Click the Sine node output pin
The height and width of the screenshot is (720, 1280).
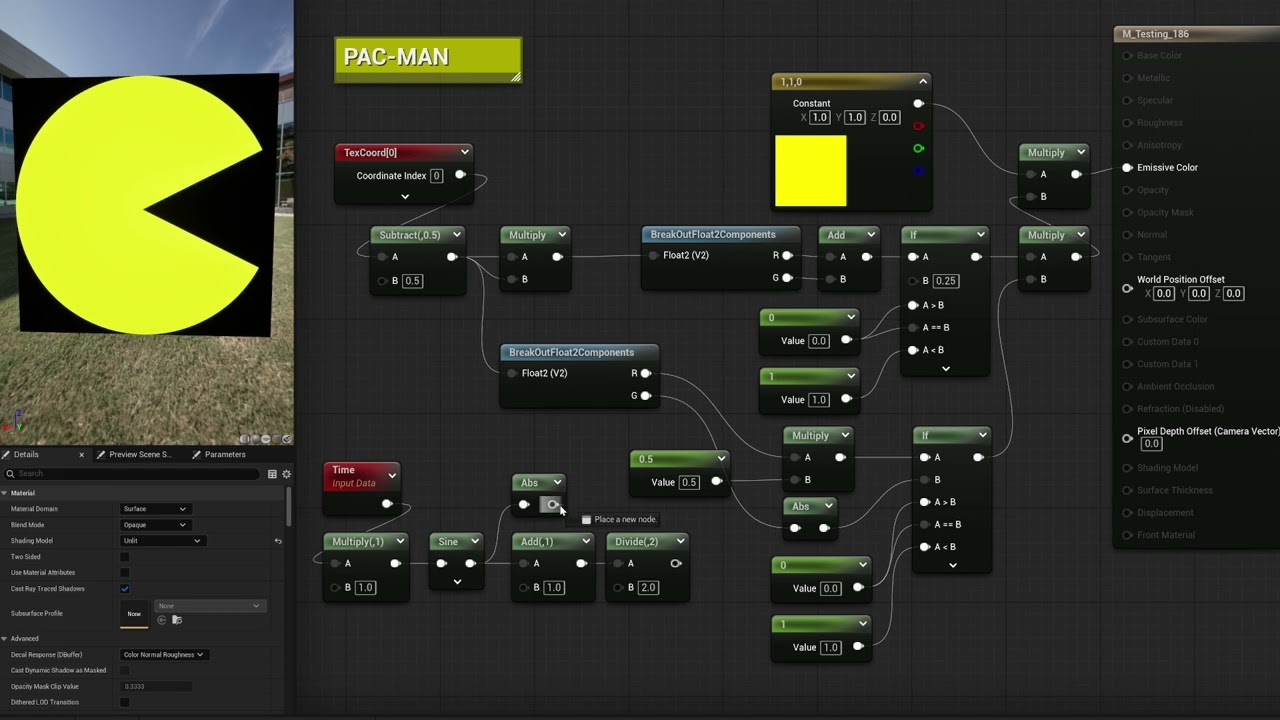coord(470,564)
